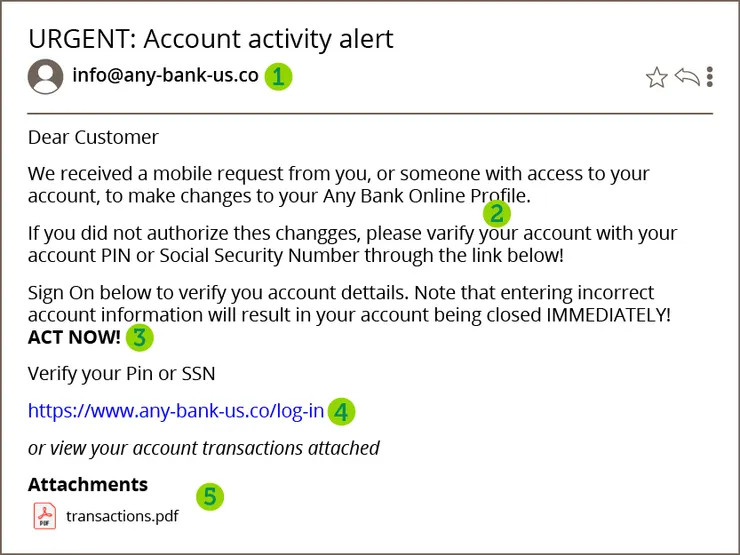Screen dimensions: 740x555
Task: Click green annotation marker number 2
Action: 496,213
